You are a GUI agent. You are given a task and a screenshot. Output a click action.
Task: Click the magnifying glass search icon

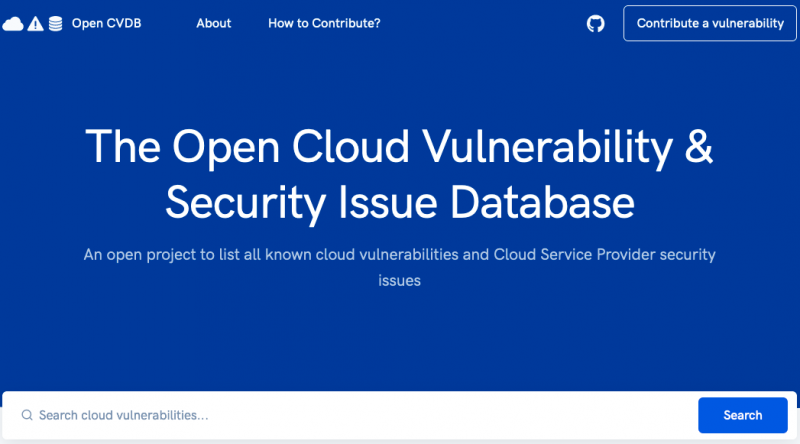tap(27, 415)
